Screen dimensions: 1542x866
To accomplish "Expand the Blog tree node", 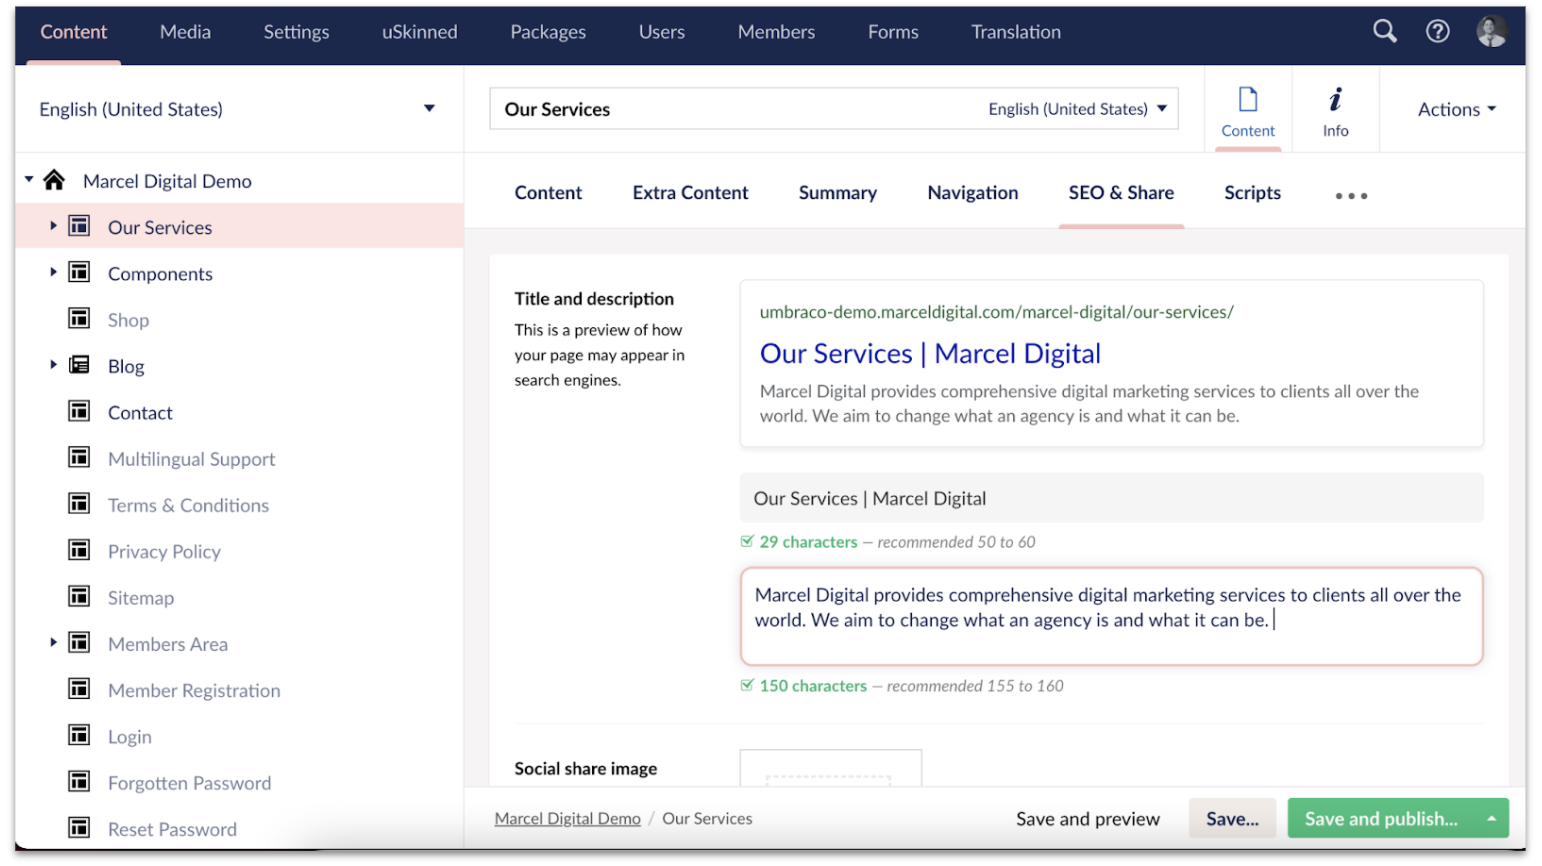I will coord(53,365).
